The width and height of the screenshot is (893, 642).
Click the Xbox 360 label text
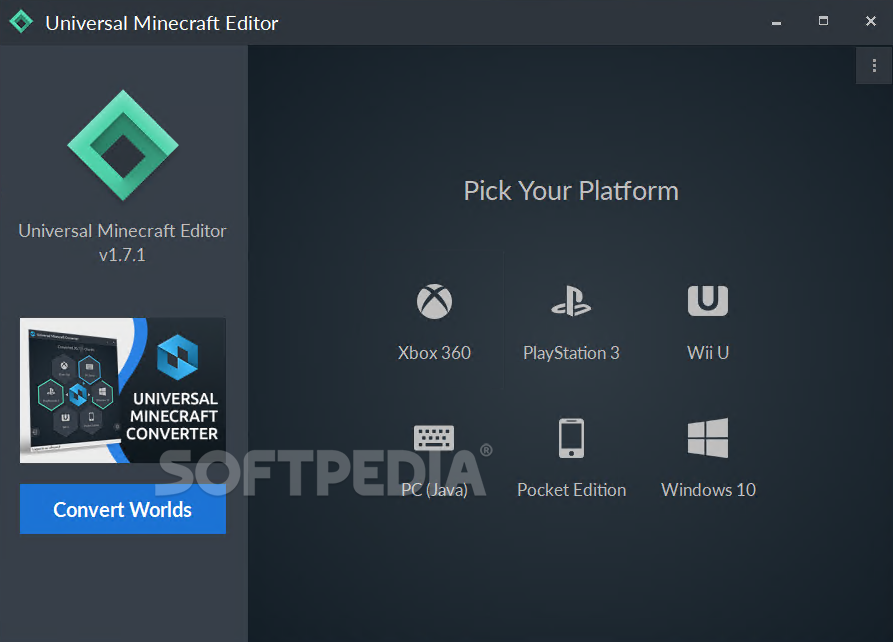[x=434, y=353]
